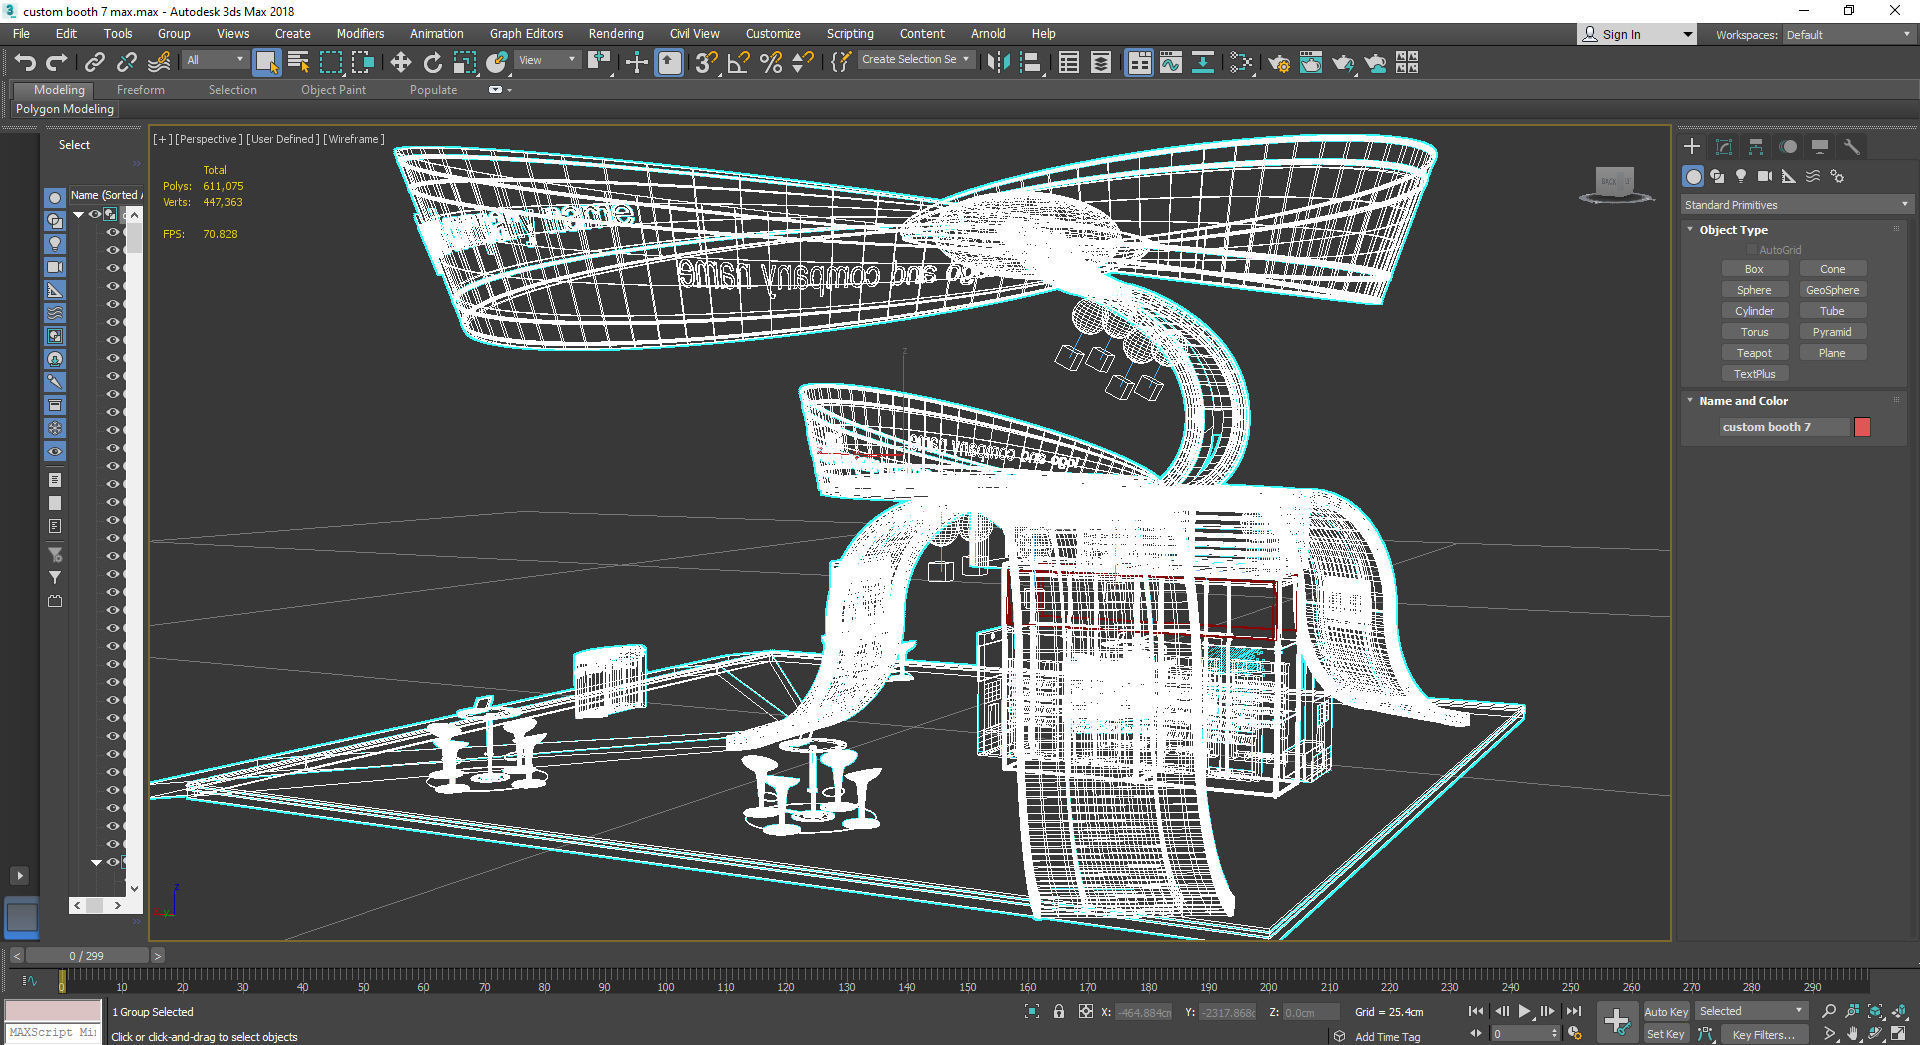Click the Undo arrow icon
This screenshot has width=1920, height=1045.
pyautogui.click(x=25, y=63)
